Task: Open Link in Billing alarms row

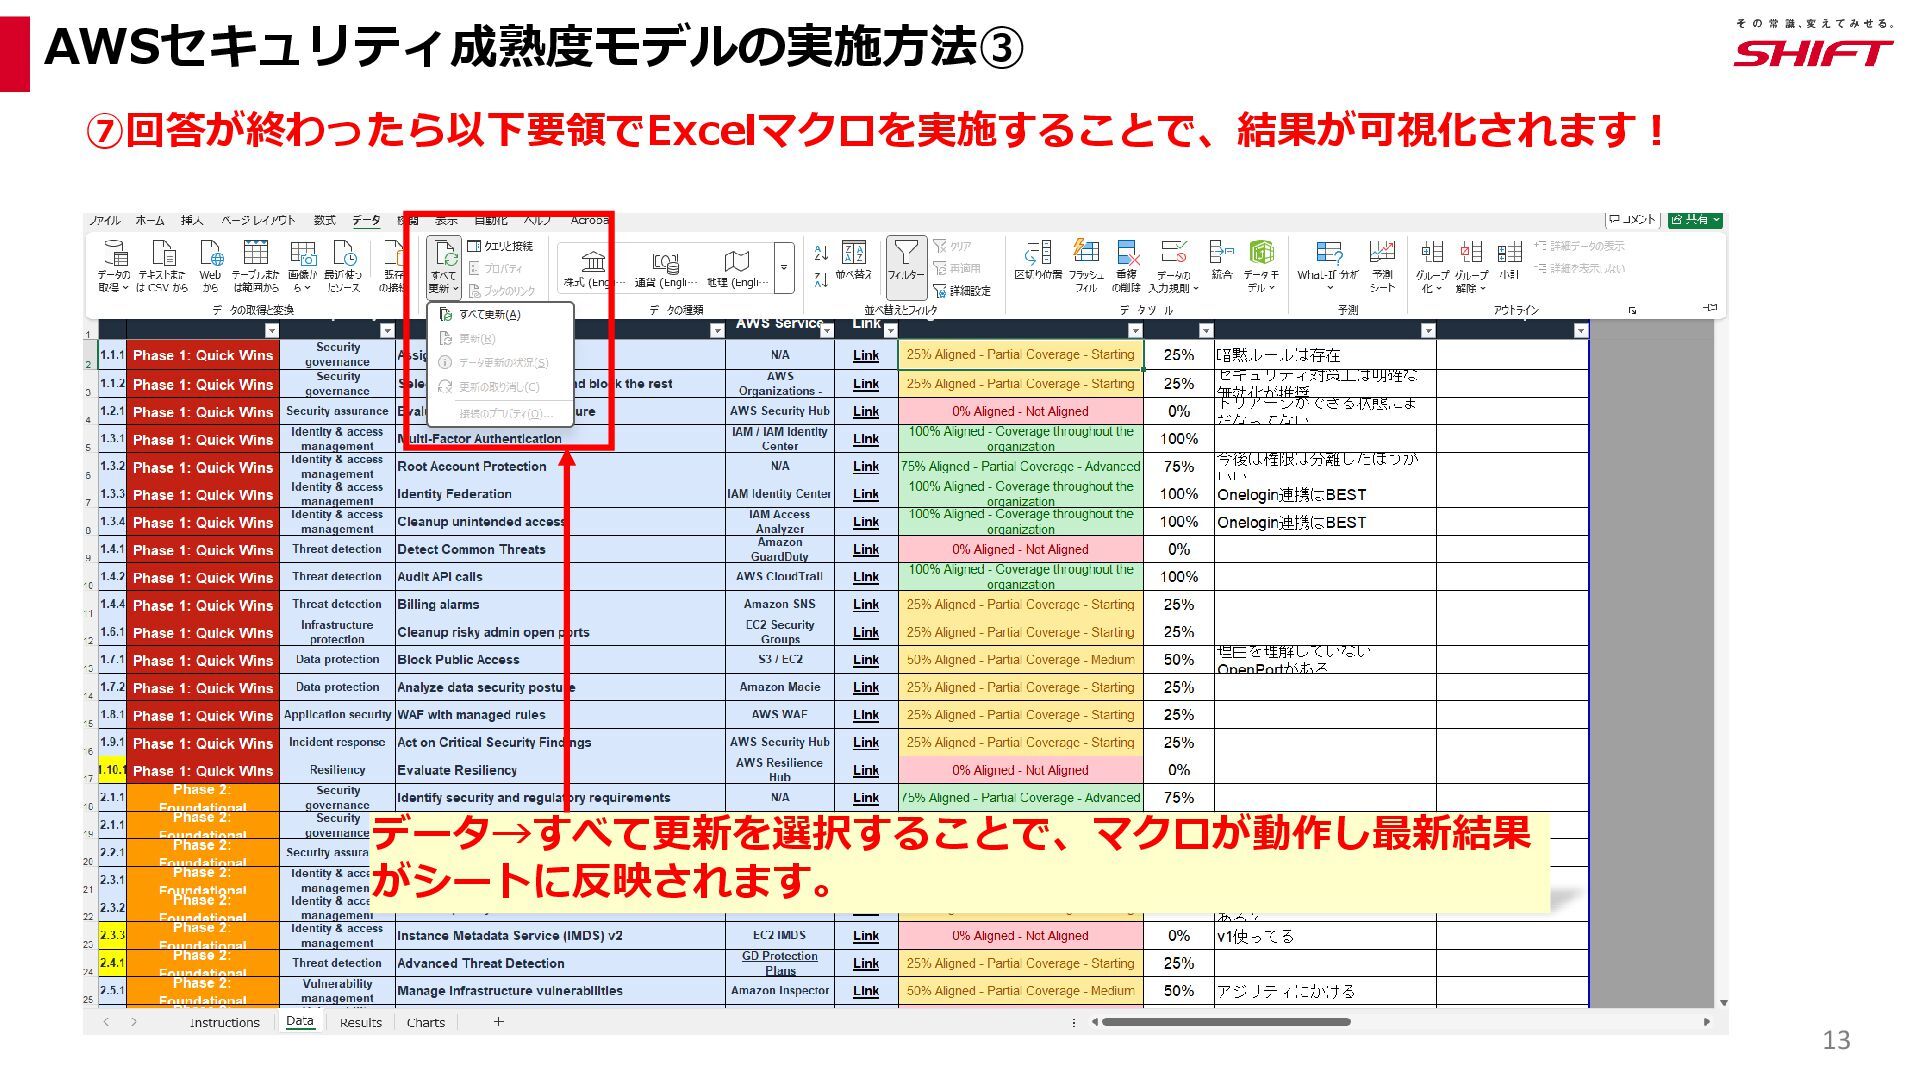Action: coord(866,605)
